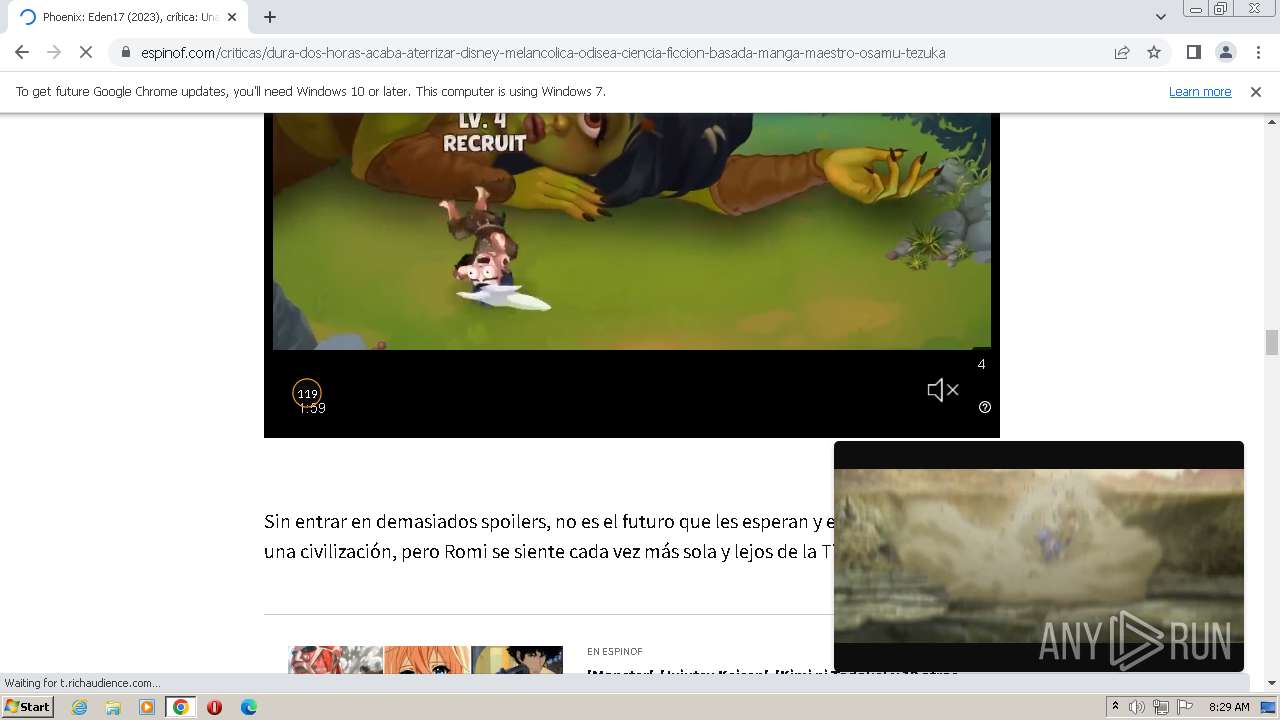This screenshot has height=720, width=1280.
Task: Open Windows Explorer from taskbar
Action: 113,707
